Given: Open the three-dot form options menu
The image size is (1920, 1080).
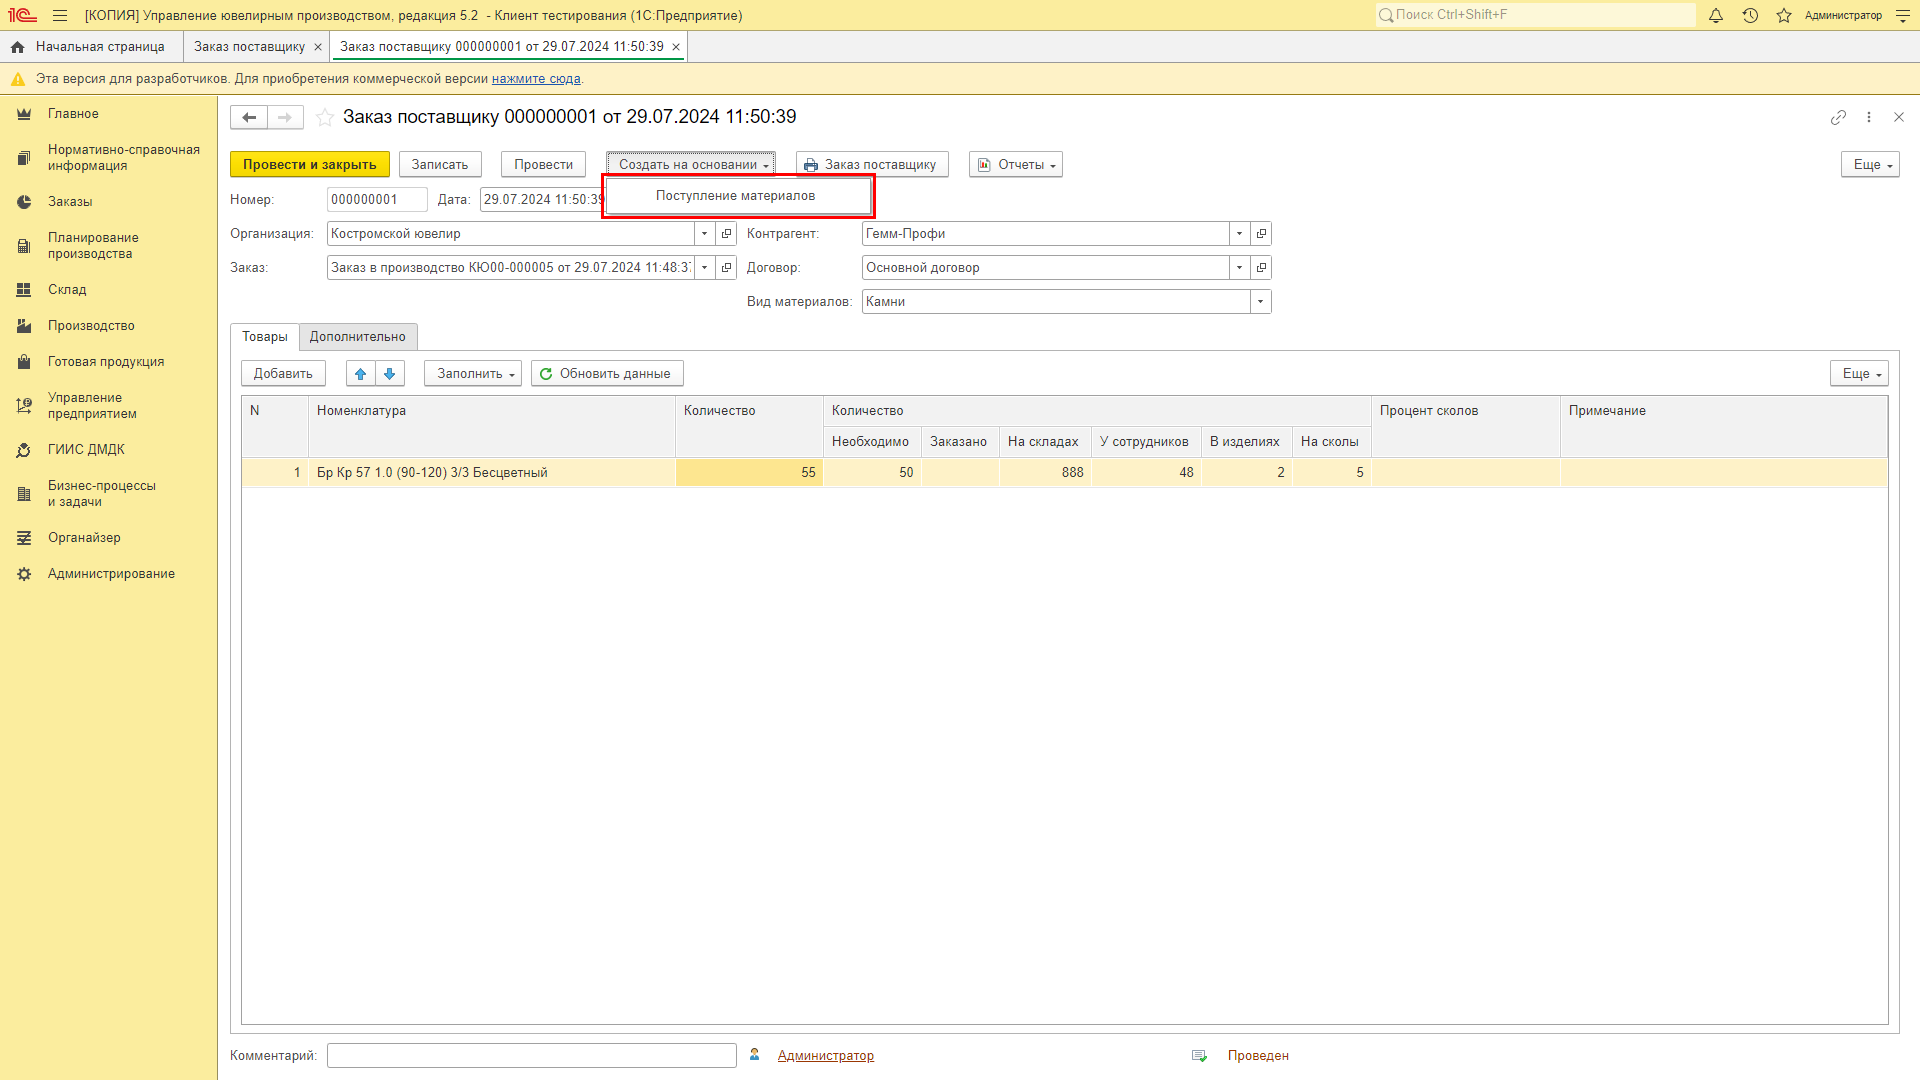Looking at the screenshot, I should [1869, 117].
